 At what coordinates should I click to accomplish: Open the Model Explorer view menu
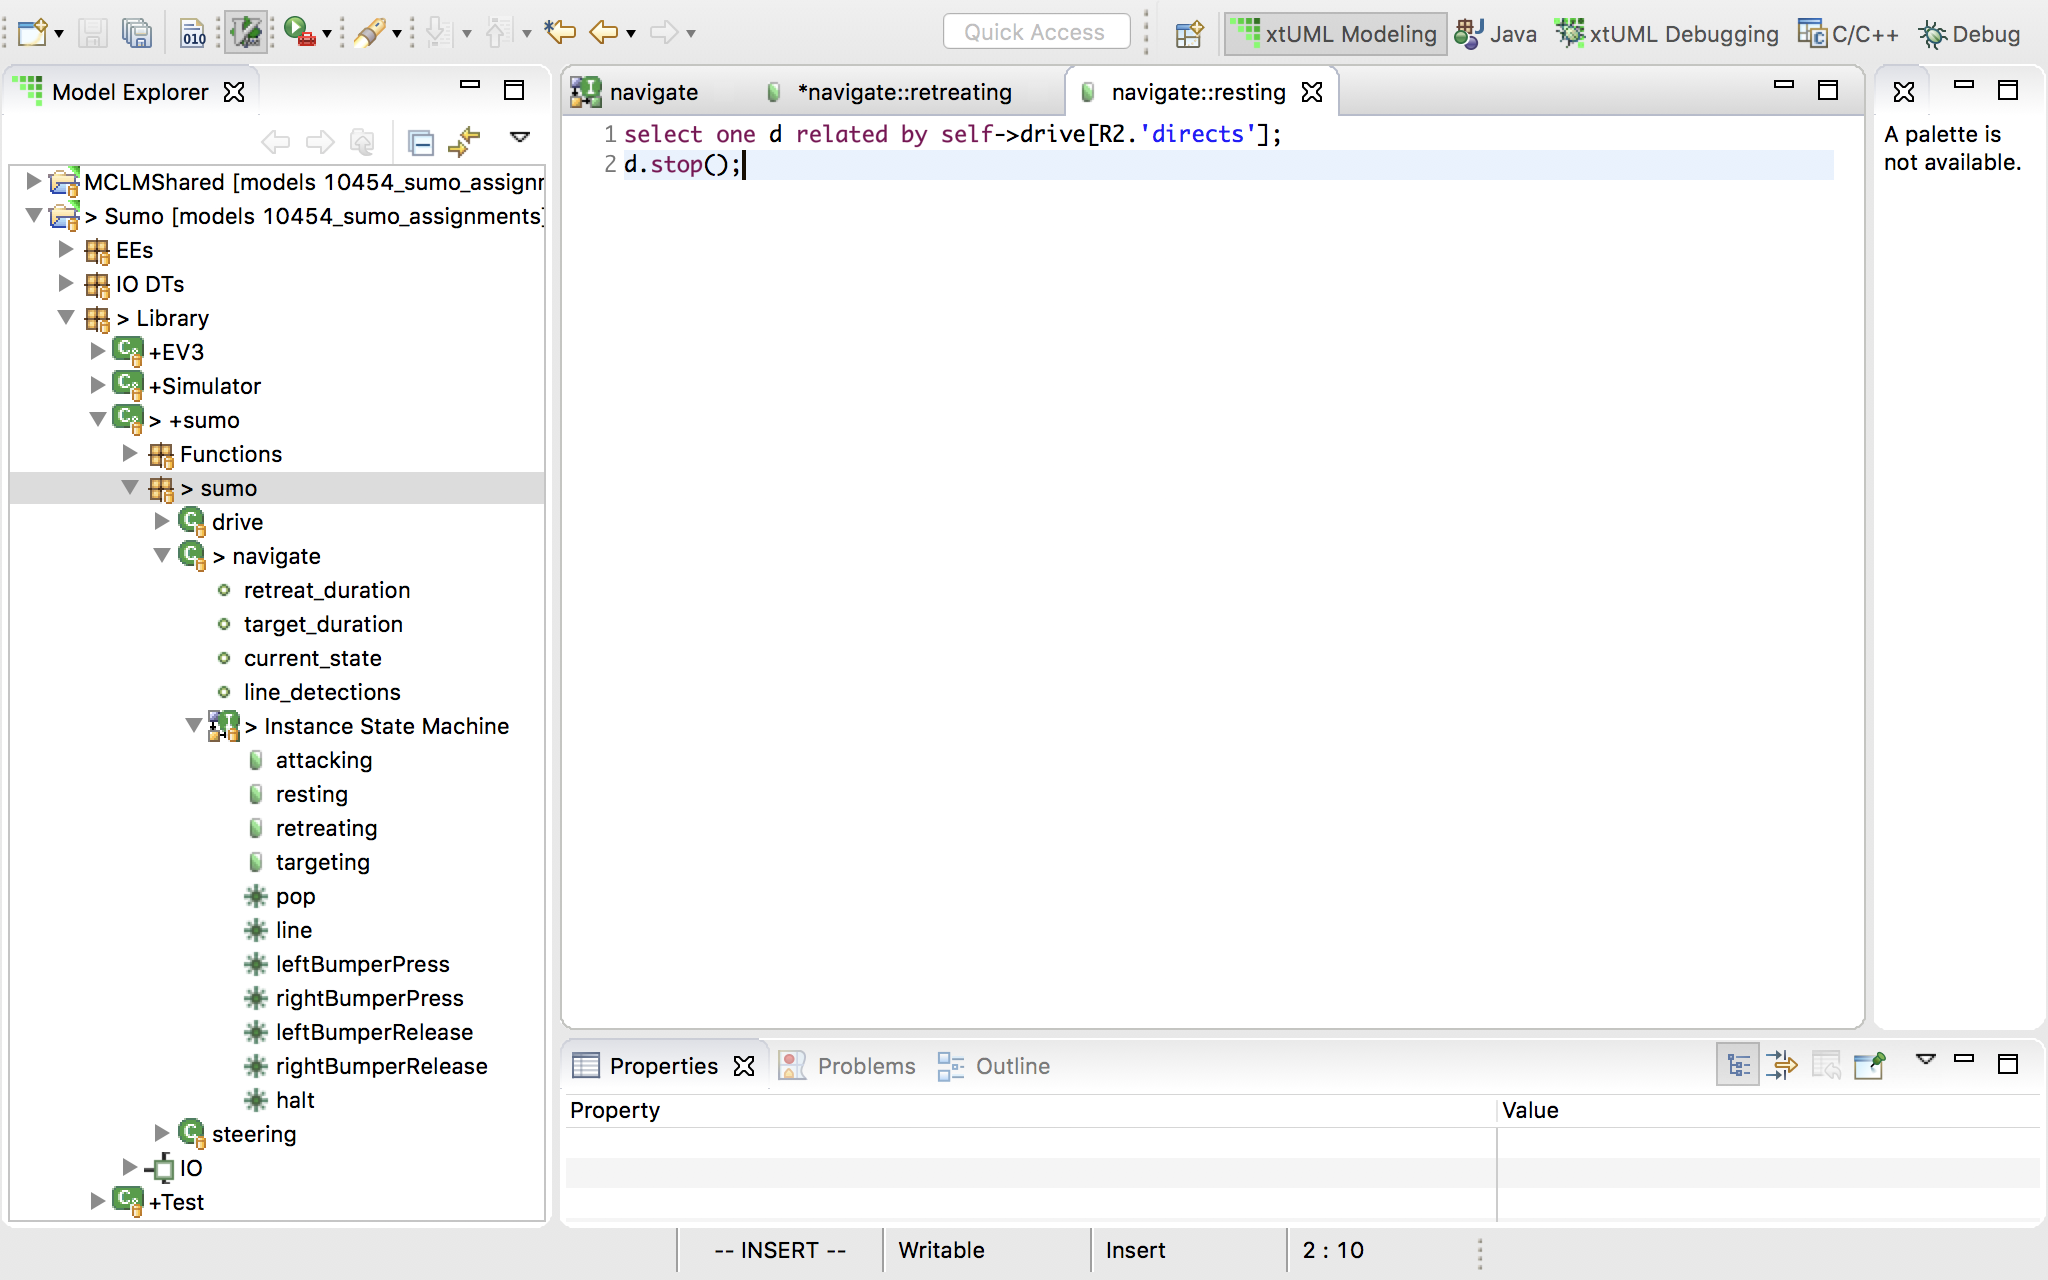tap(520, 137)
